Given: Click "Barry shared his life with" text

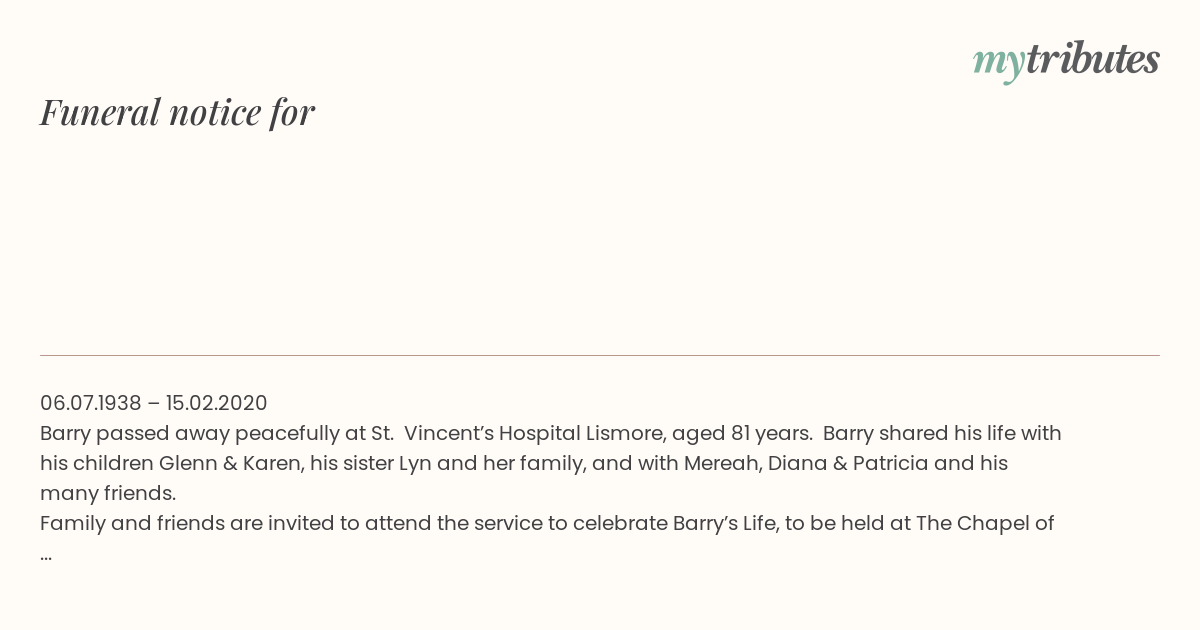Looking at the screenshot, I should click(942, 433).
